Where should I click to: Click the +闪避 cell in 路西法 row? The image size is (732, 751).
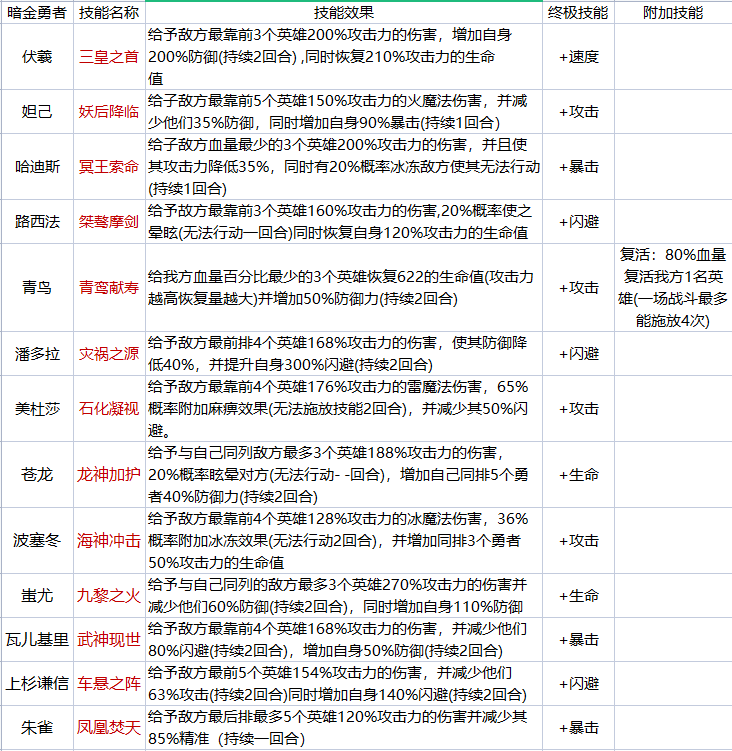tap(578, 222)
